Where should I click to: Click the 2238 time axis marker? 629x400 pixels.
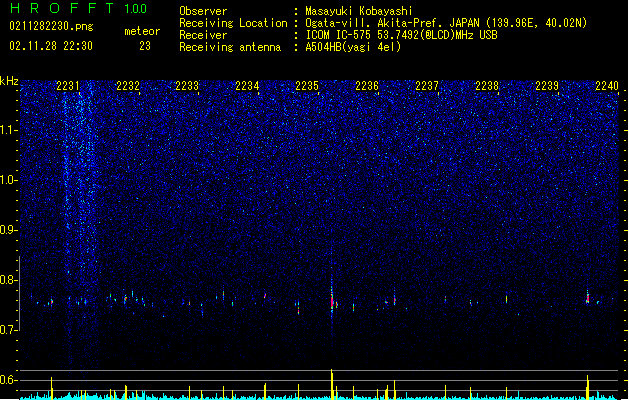coord(487,86)
